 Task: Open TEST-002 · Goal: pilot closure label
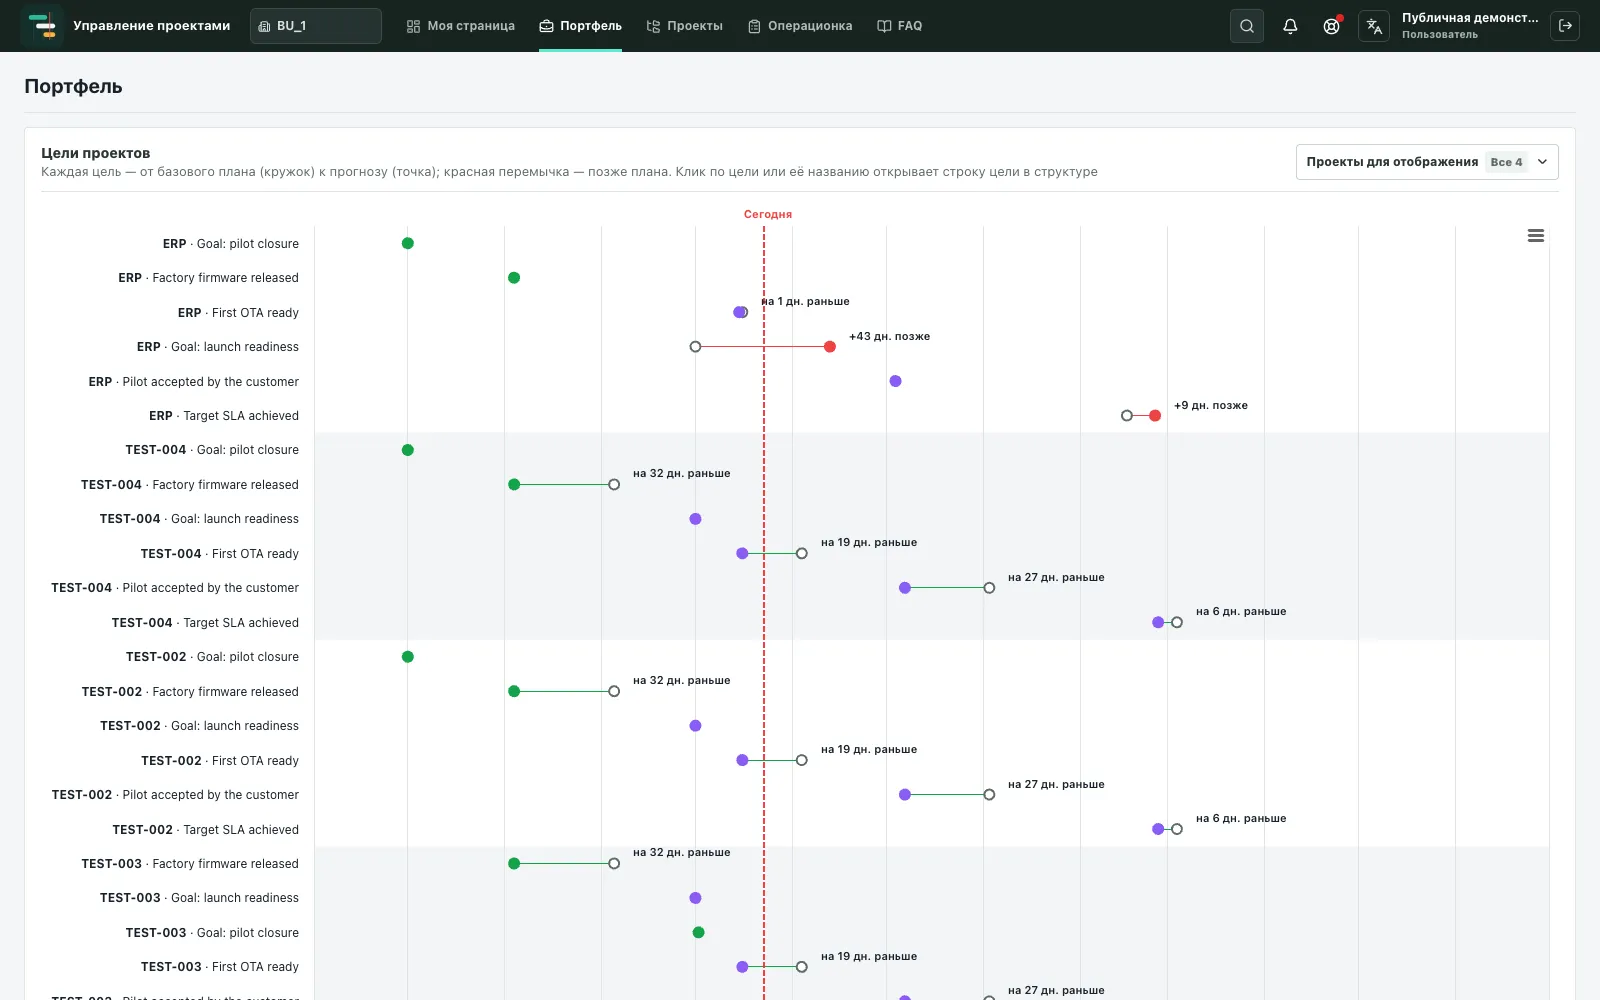click(x=212, y=657)
